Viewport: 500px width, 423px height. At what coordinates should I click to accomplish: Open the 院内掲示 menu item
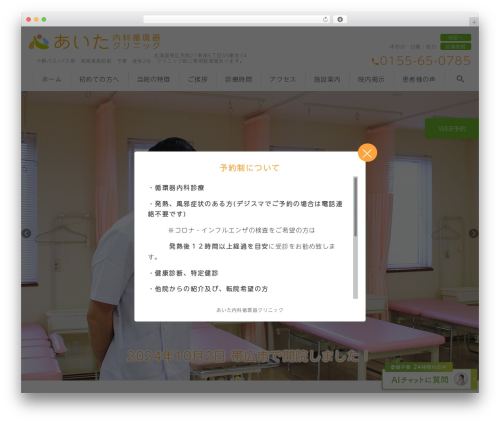(371, 79)
